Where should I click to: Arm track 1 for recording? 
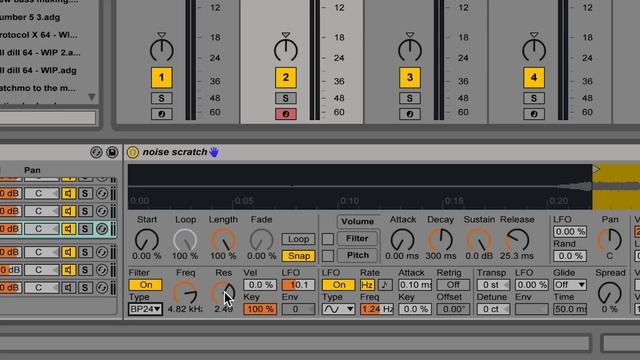pos(162,114)
